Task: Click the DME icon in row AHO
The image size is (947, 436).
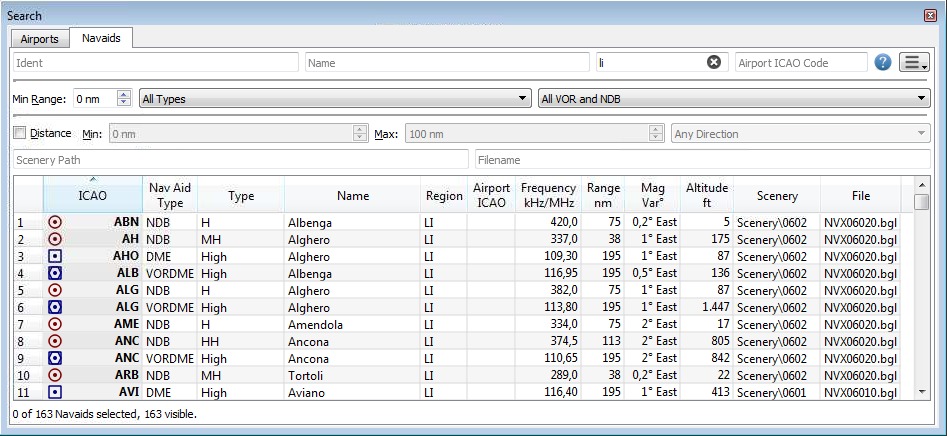Action: coord(55,256)
